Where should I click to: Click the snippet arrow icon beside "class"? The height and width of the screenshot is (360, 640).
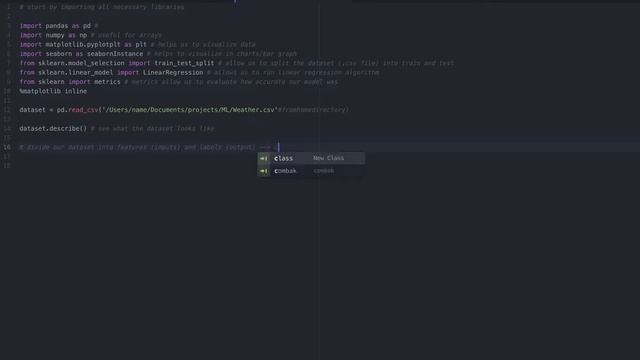click(264, 158)
